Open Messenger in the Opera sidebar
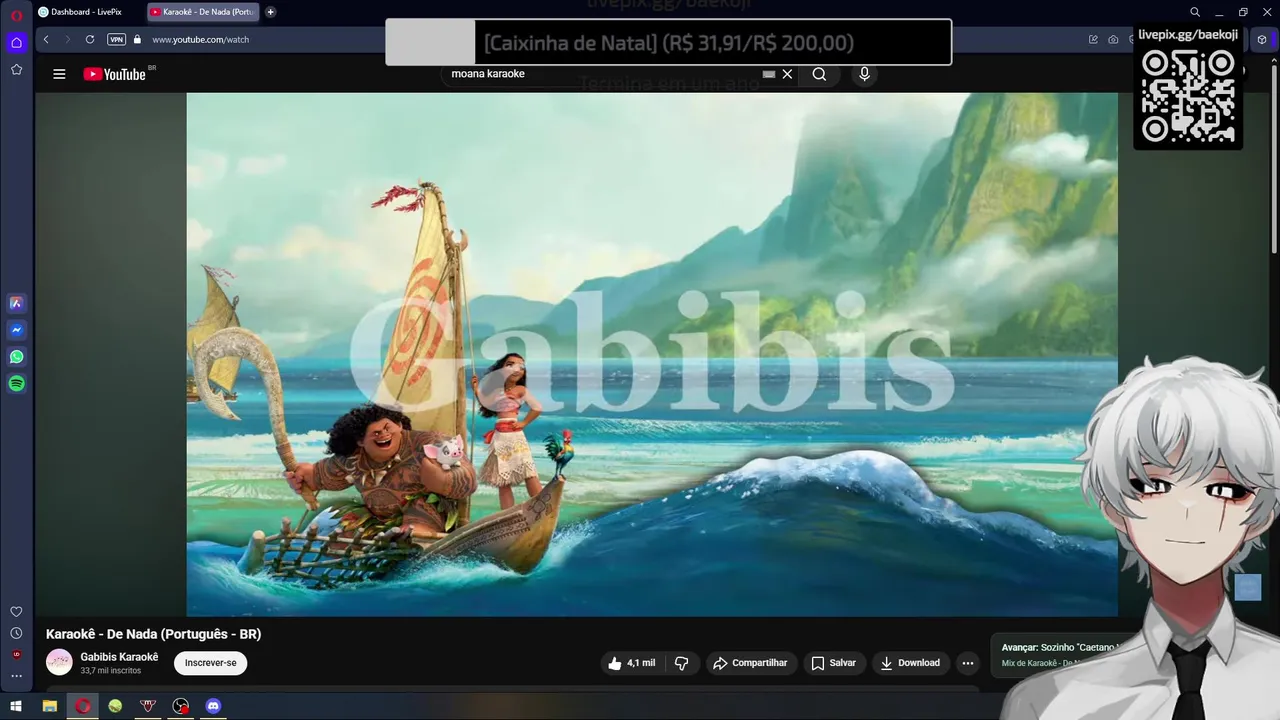The image size is (1280, 720). (16, 330)
